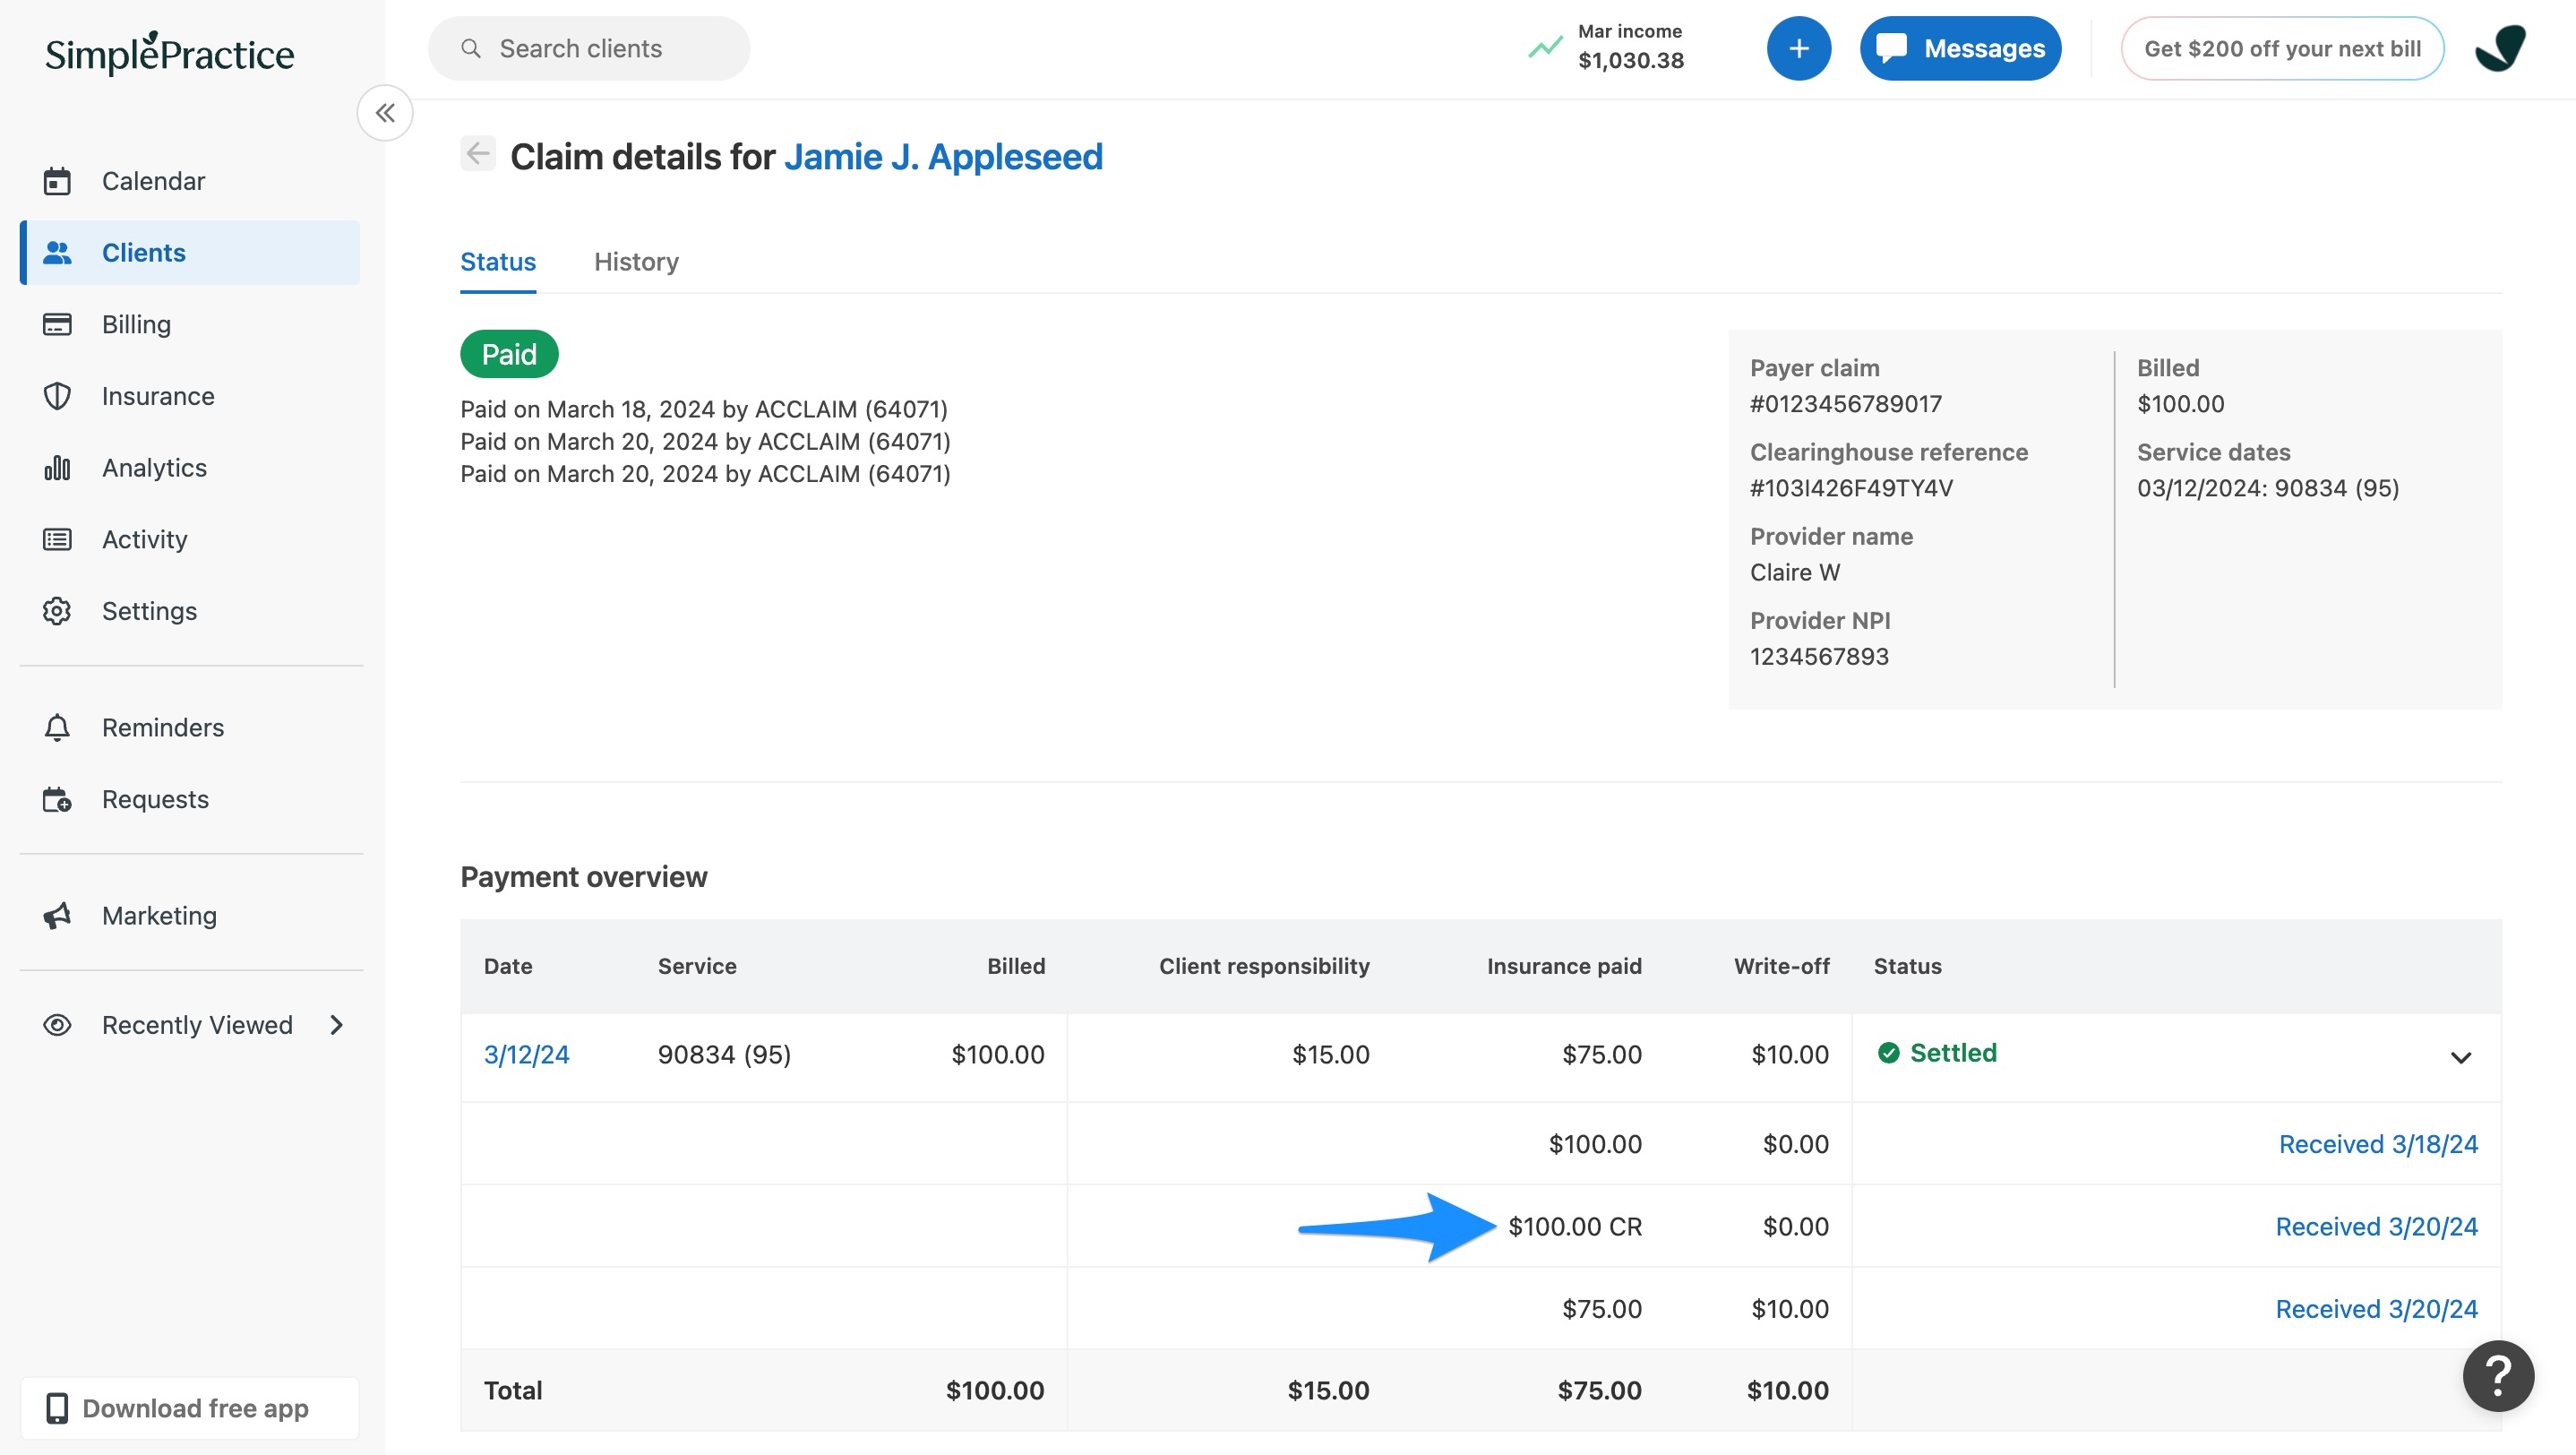Click the Total row $75.00 insurance paid

[1599, 1390]
